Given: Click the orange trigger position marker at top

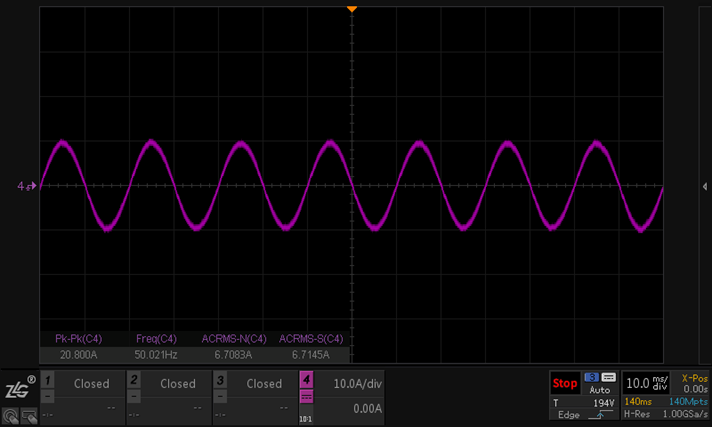Looking at the screenshot, I should tap(351, 9).
